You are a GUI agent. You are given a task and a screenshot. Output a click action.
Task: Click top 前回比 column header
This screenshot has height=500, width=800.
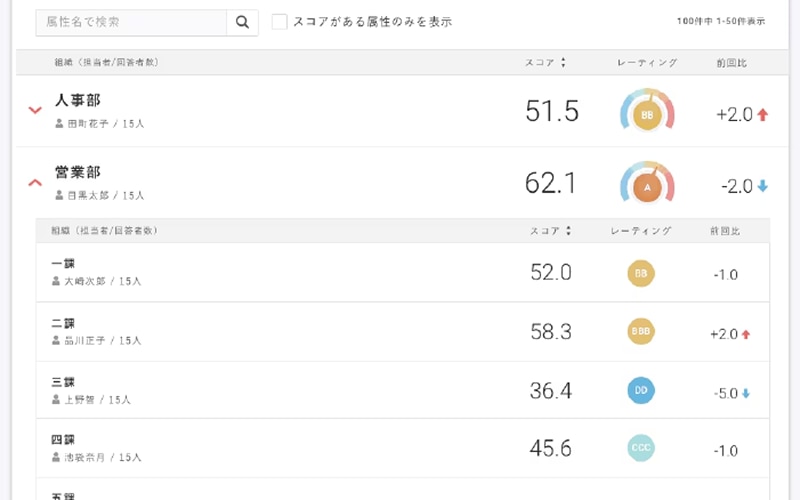[x=732, y=63]
